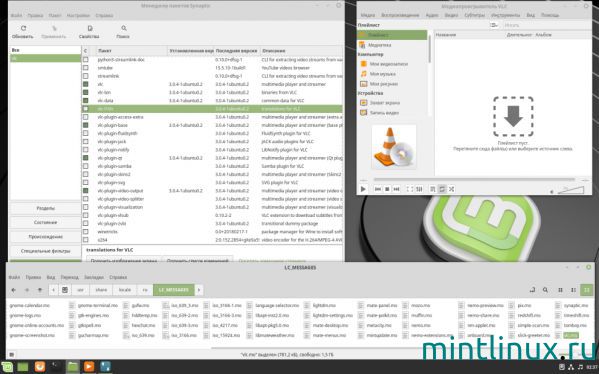The width and height of the screenshot is (599, 374).
Task: Open the Закладки menu in Nemo
Action: (x=94, y=277)
